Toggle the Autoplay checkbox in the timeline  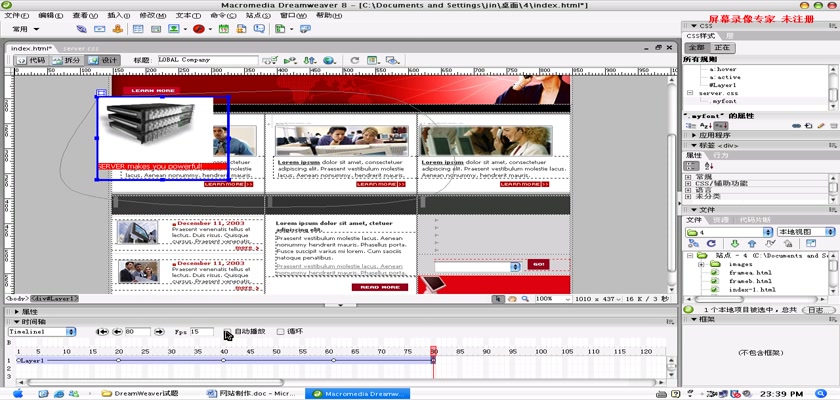227,331
